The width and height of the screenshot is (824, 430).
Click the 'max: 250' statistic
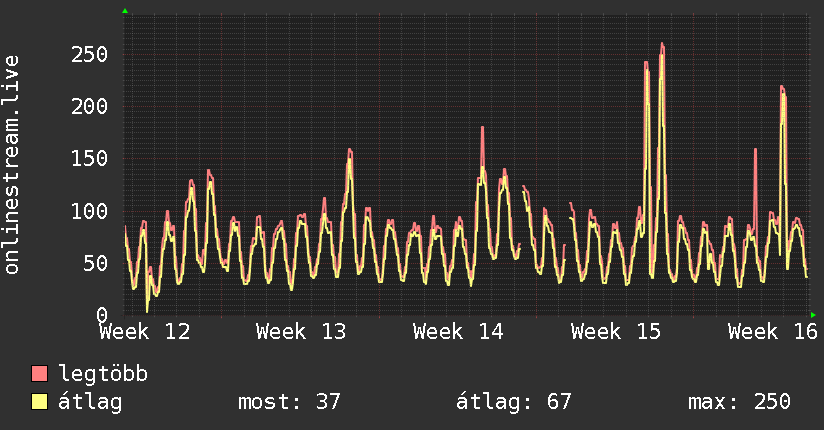(x=739, y=402)
